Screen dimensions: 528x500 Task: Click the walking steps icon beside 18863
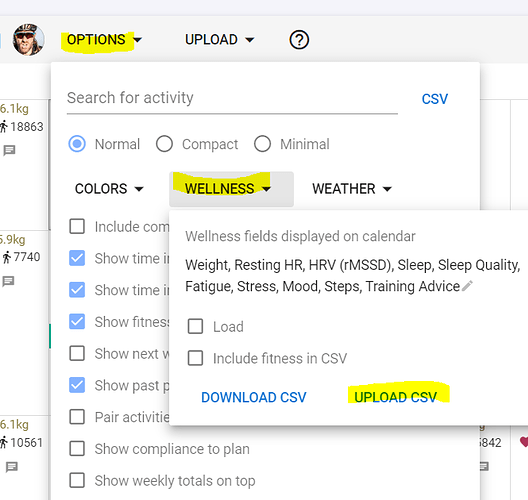[x=3, y=127]
